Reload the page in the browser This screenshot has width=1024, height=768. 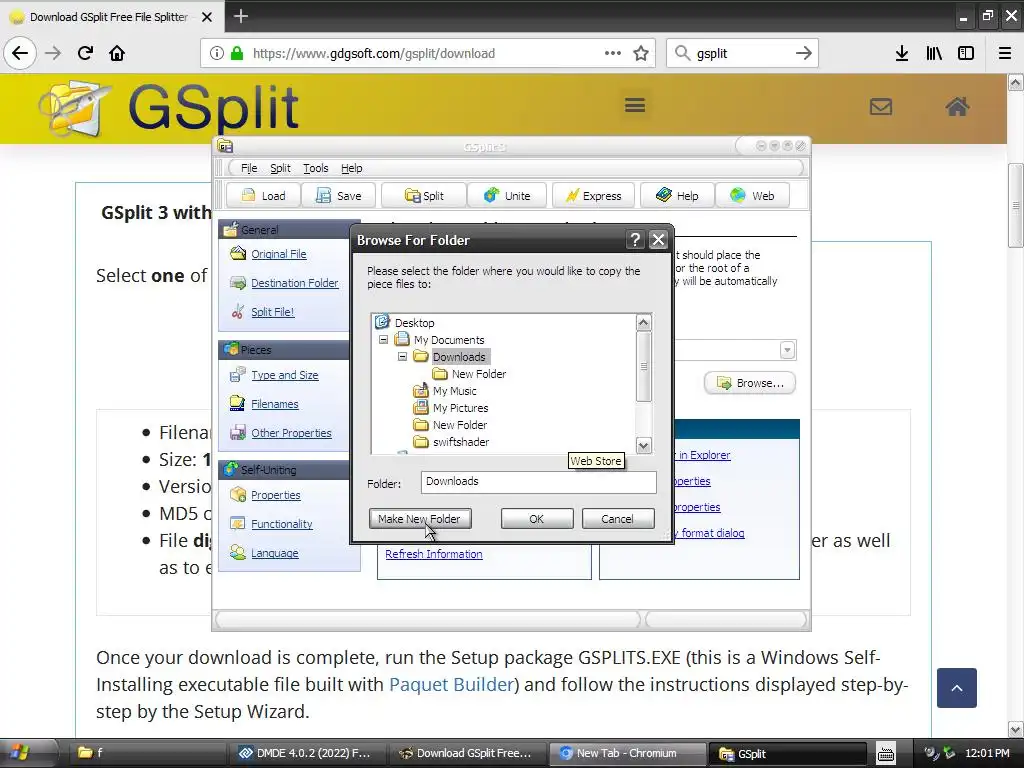pos(85,53)
